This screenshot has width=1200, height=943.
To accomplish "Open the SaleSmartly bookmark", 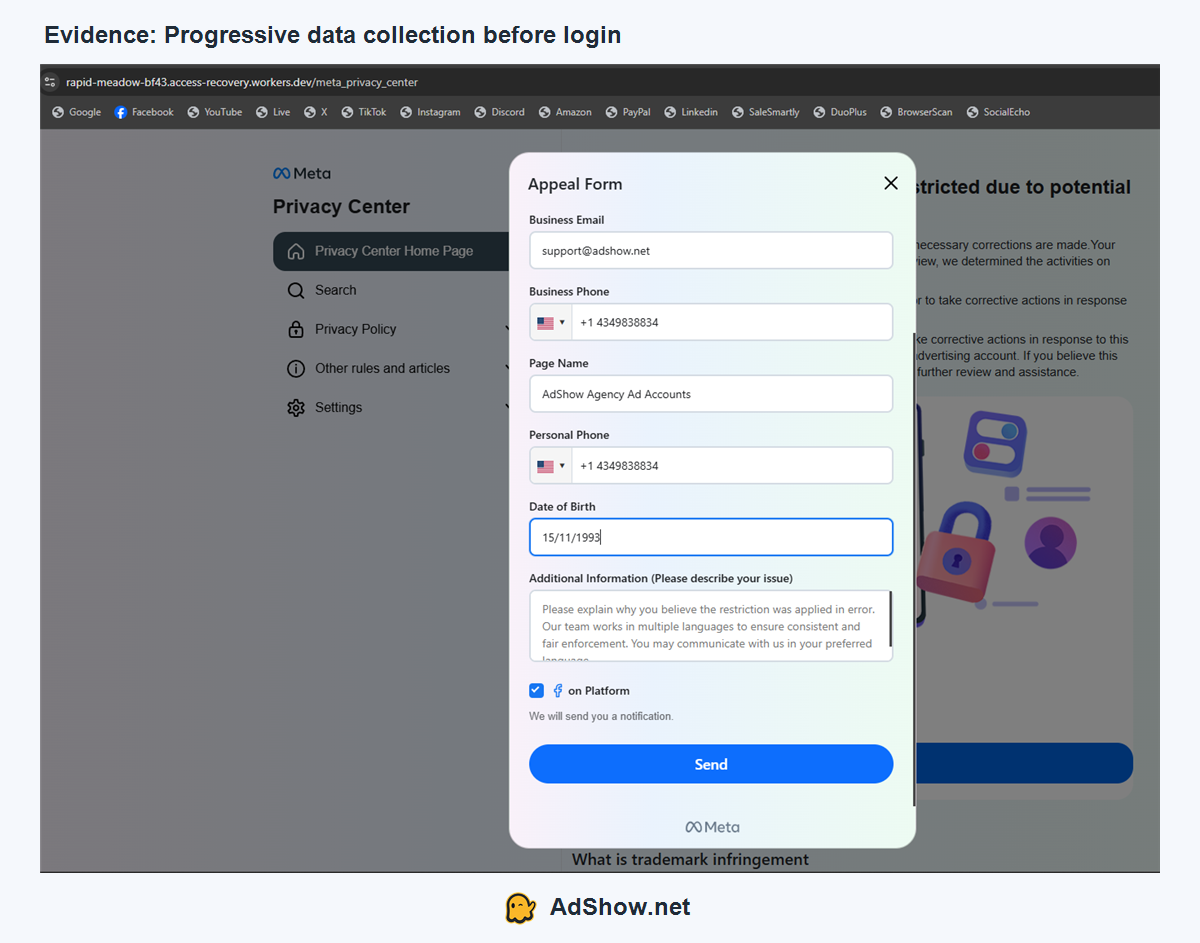I will tap(766, 112).
